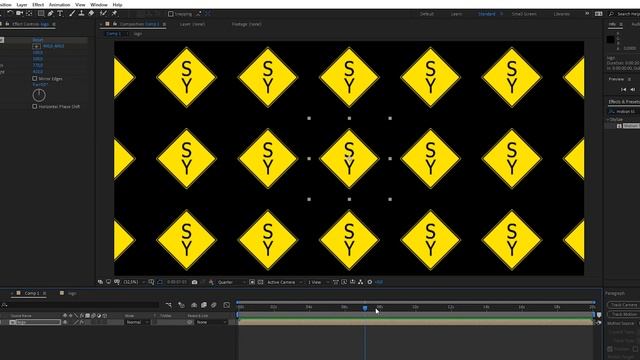Toggle mask and shape path visibility icon
The image size is (640, 360).
160,282
